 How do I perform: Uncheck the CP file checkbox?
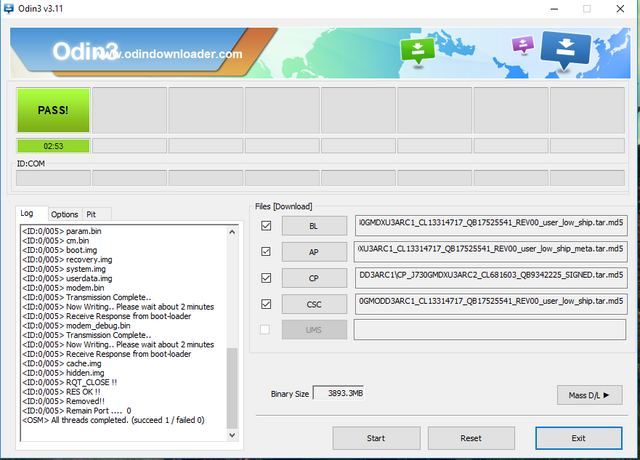tap(266, 278)
